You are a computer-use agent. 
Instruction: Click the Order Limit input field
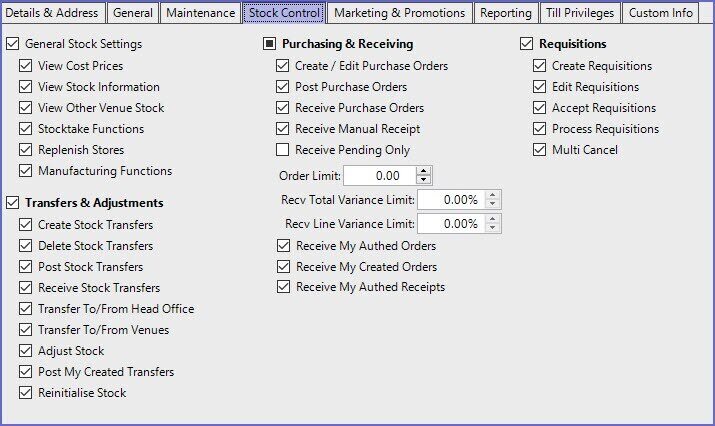[x=378, y=176]
